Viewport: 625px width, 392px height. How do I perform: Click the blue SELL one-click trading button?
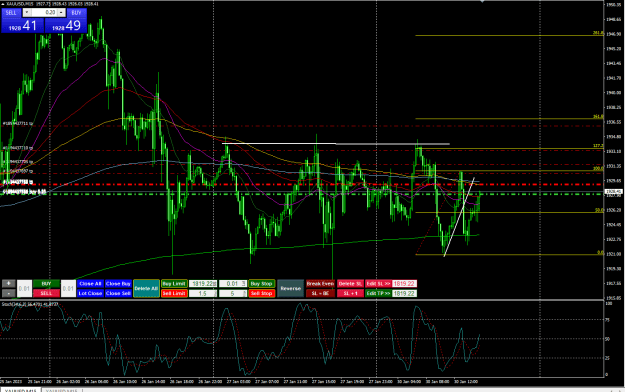pyautogui.click(x=11, y=13)
